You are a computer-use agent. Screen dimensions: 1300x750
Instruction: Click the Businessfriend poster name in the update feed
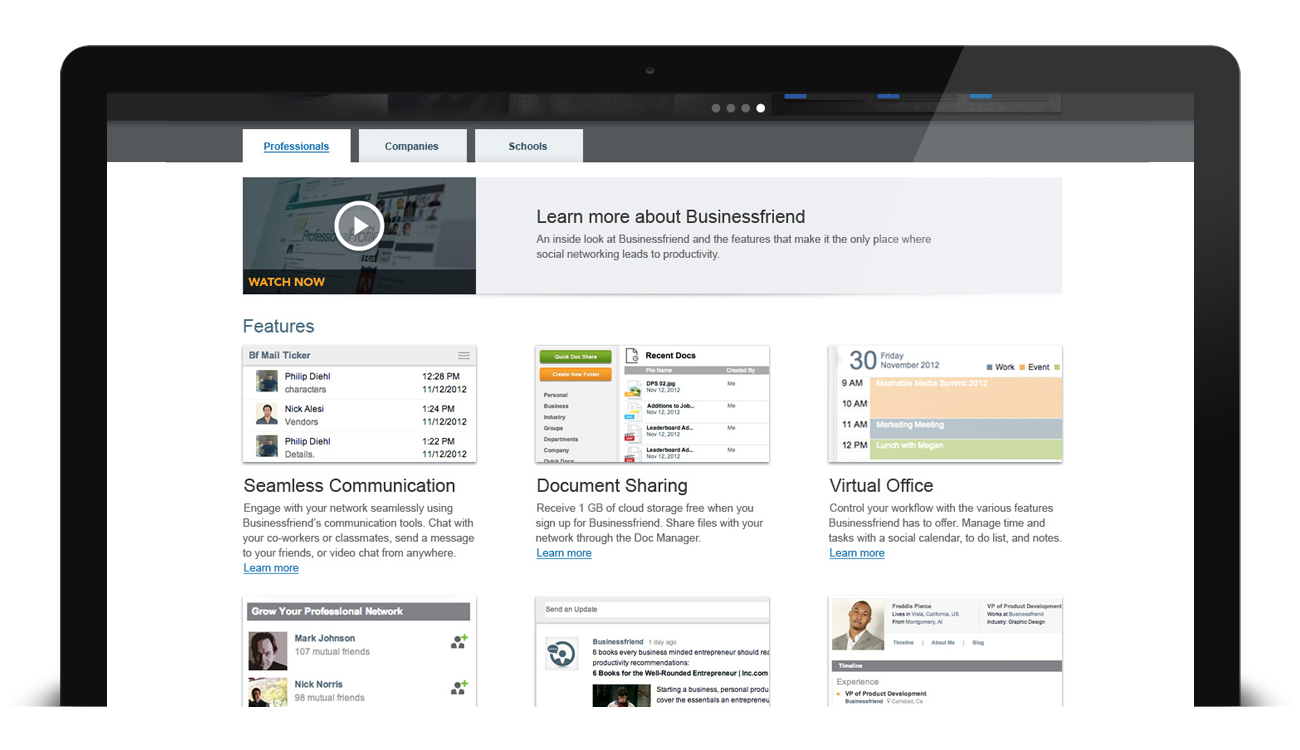coord(618,642)
